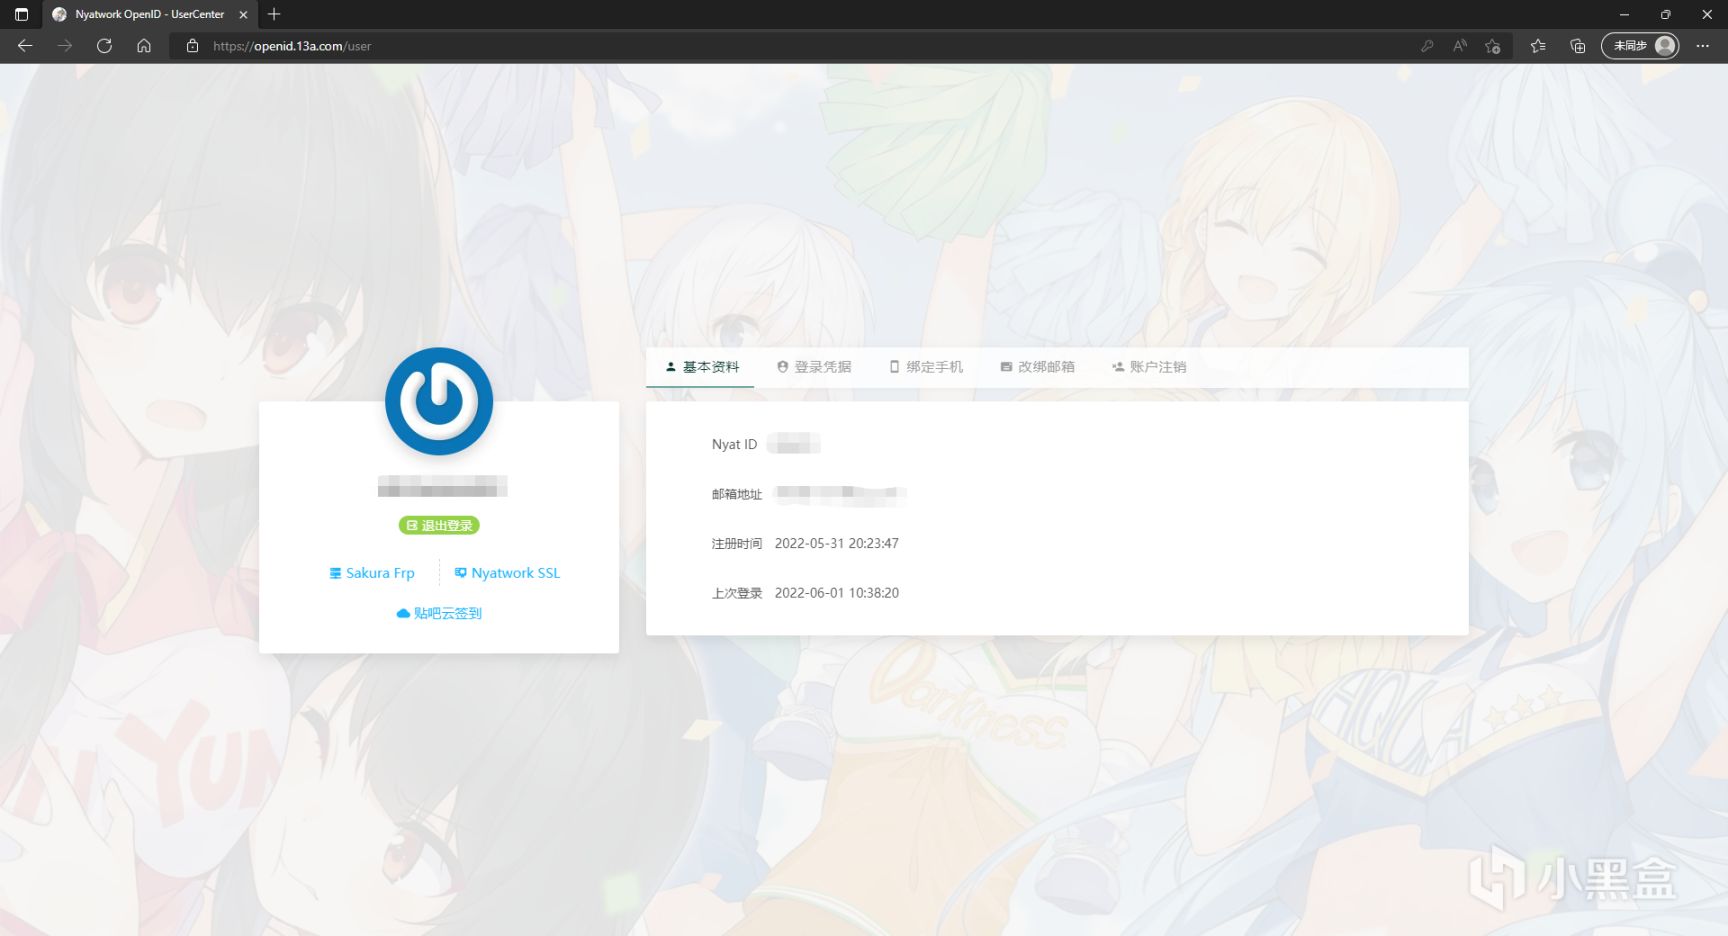Viewport: 1728px width, 936px height.
Task: Click the green 退出登录 logout button
Action: click(439, 525)
